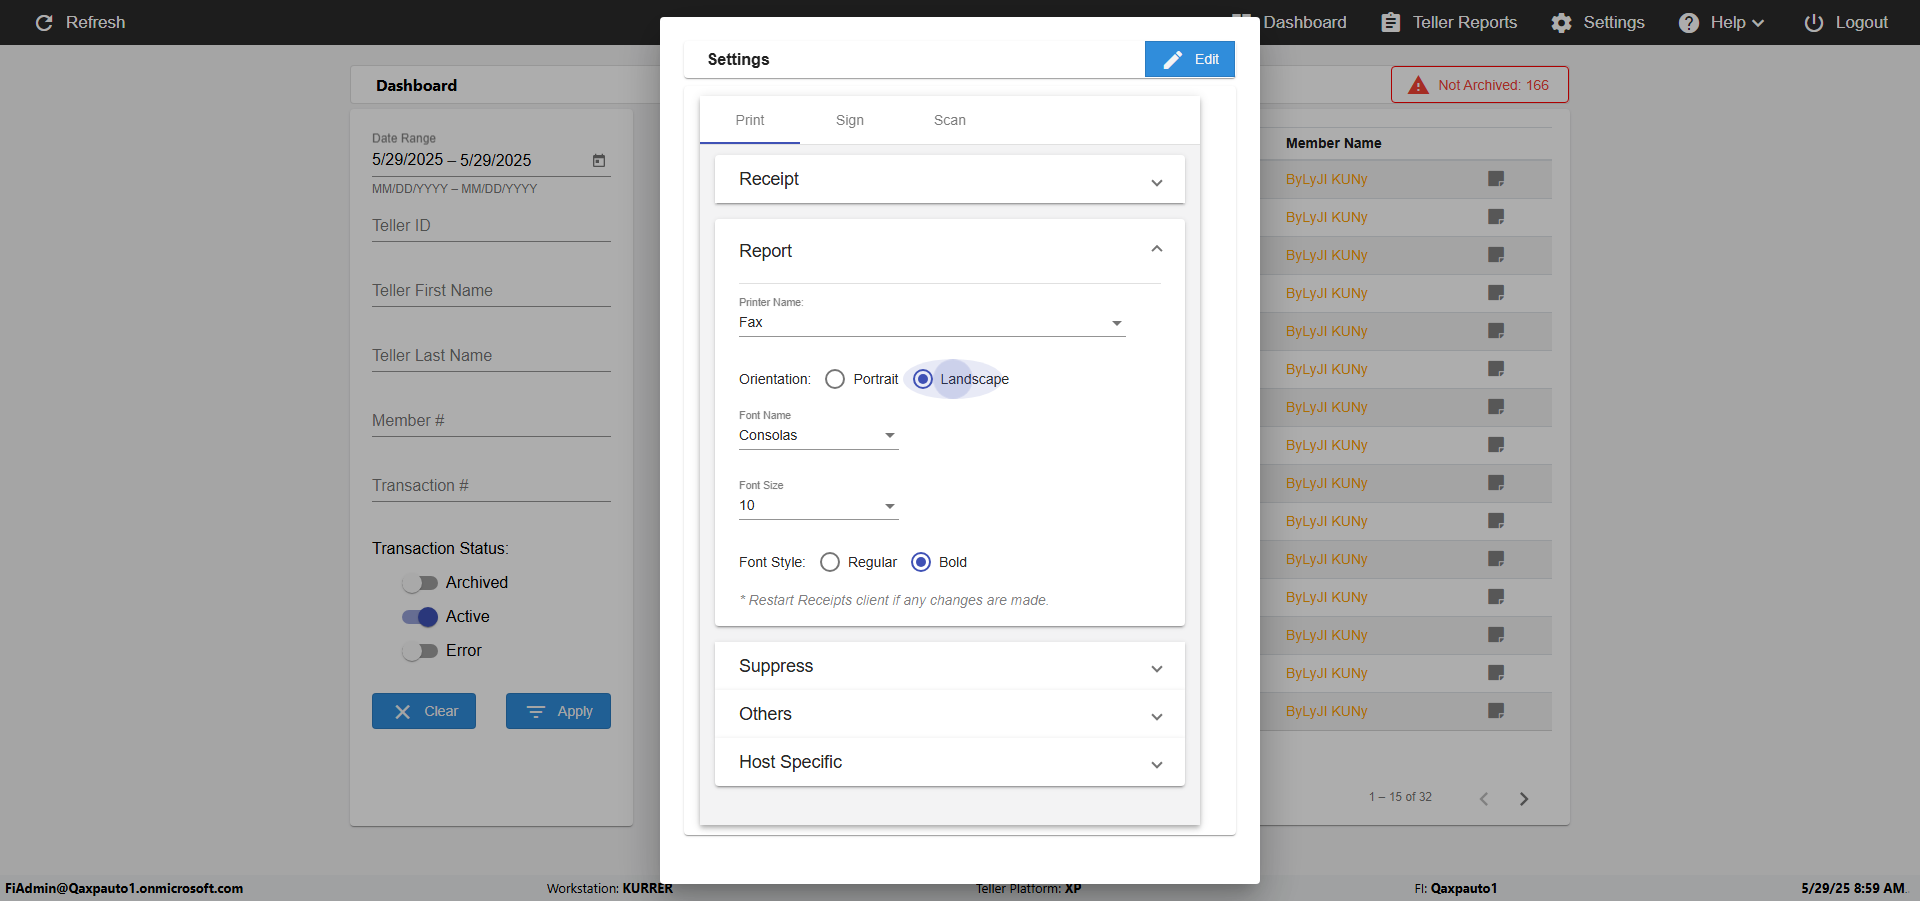Click the Settings gear icon

click(1561, 22)
